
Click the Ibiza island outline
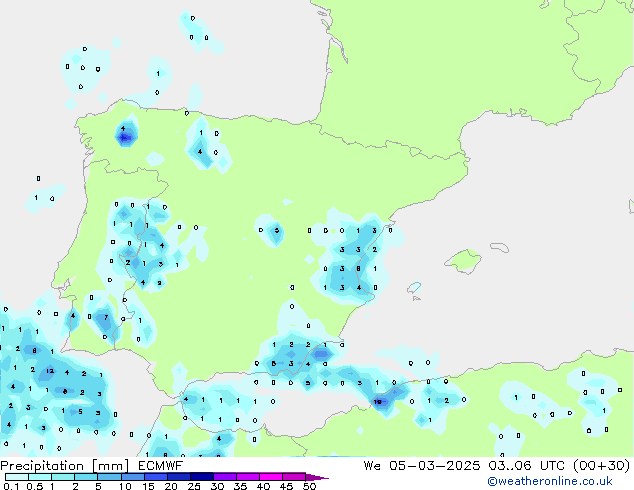click(x=414, y=288)
